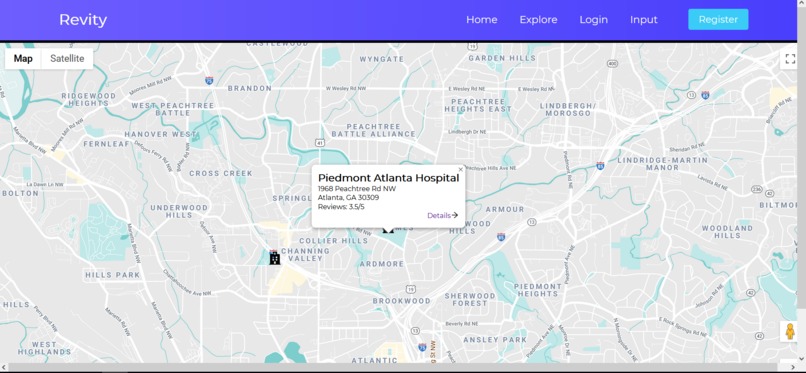Click Piedmont Atlanta Hospital title text

(x=389, y=178)
